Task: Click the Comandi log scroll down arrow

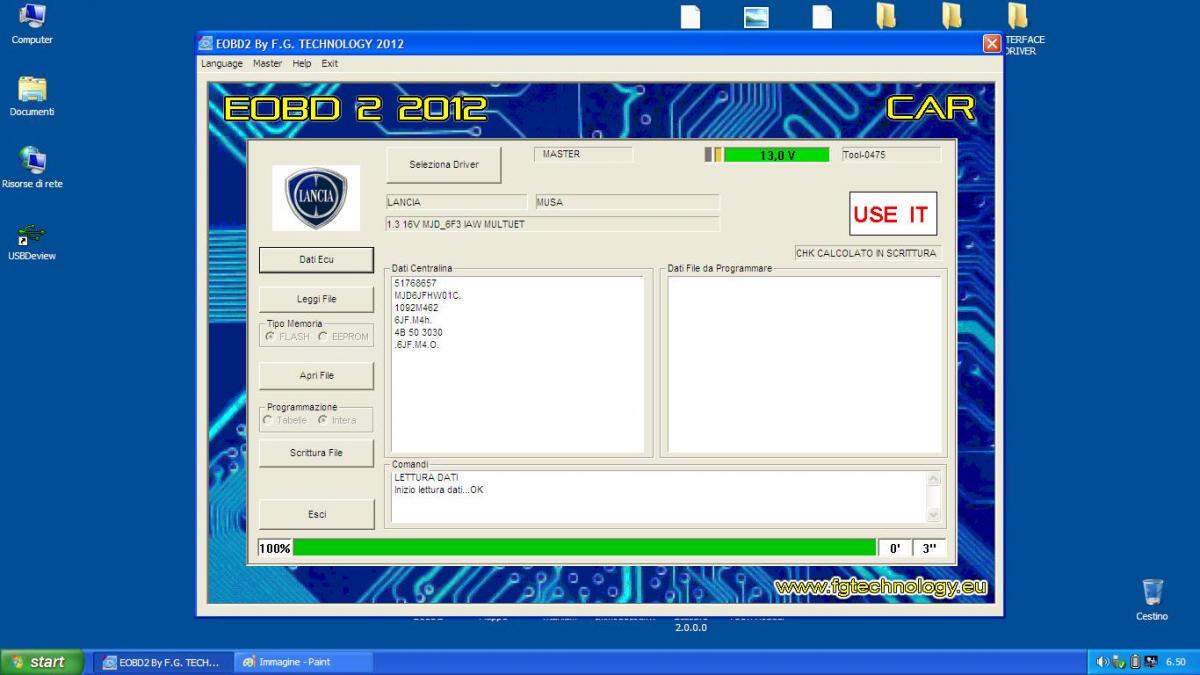Action: [934, 515]
